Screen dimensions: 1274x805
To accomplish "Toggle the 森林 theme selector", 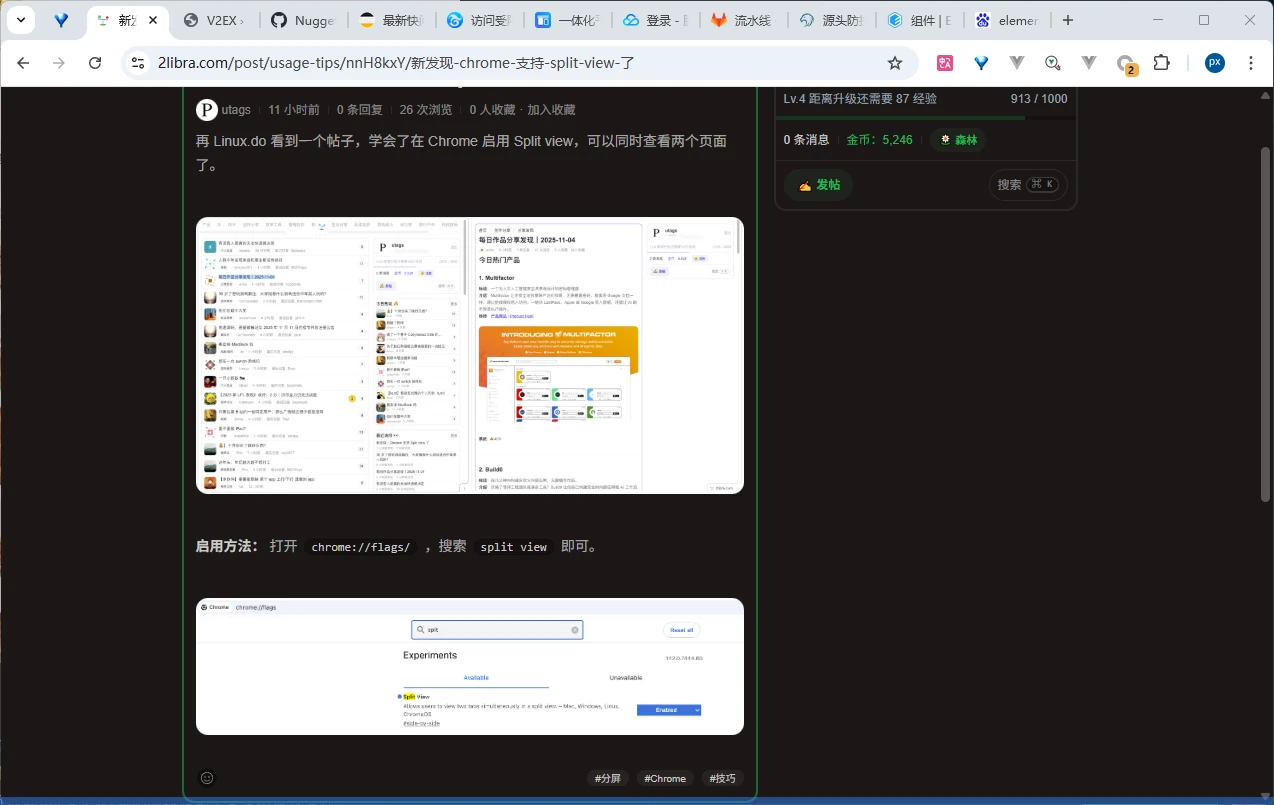I will tap(958, 140).
